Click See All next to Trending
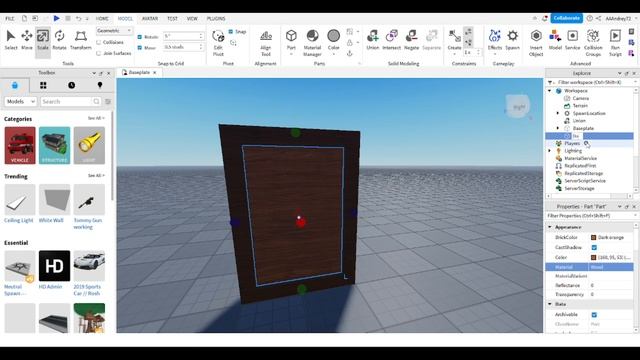The width and height of the screenshot is (640, 360). coord(96,176)
